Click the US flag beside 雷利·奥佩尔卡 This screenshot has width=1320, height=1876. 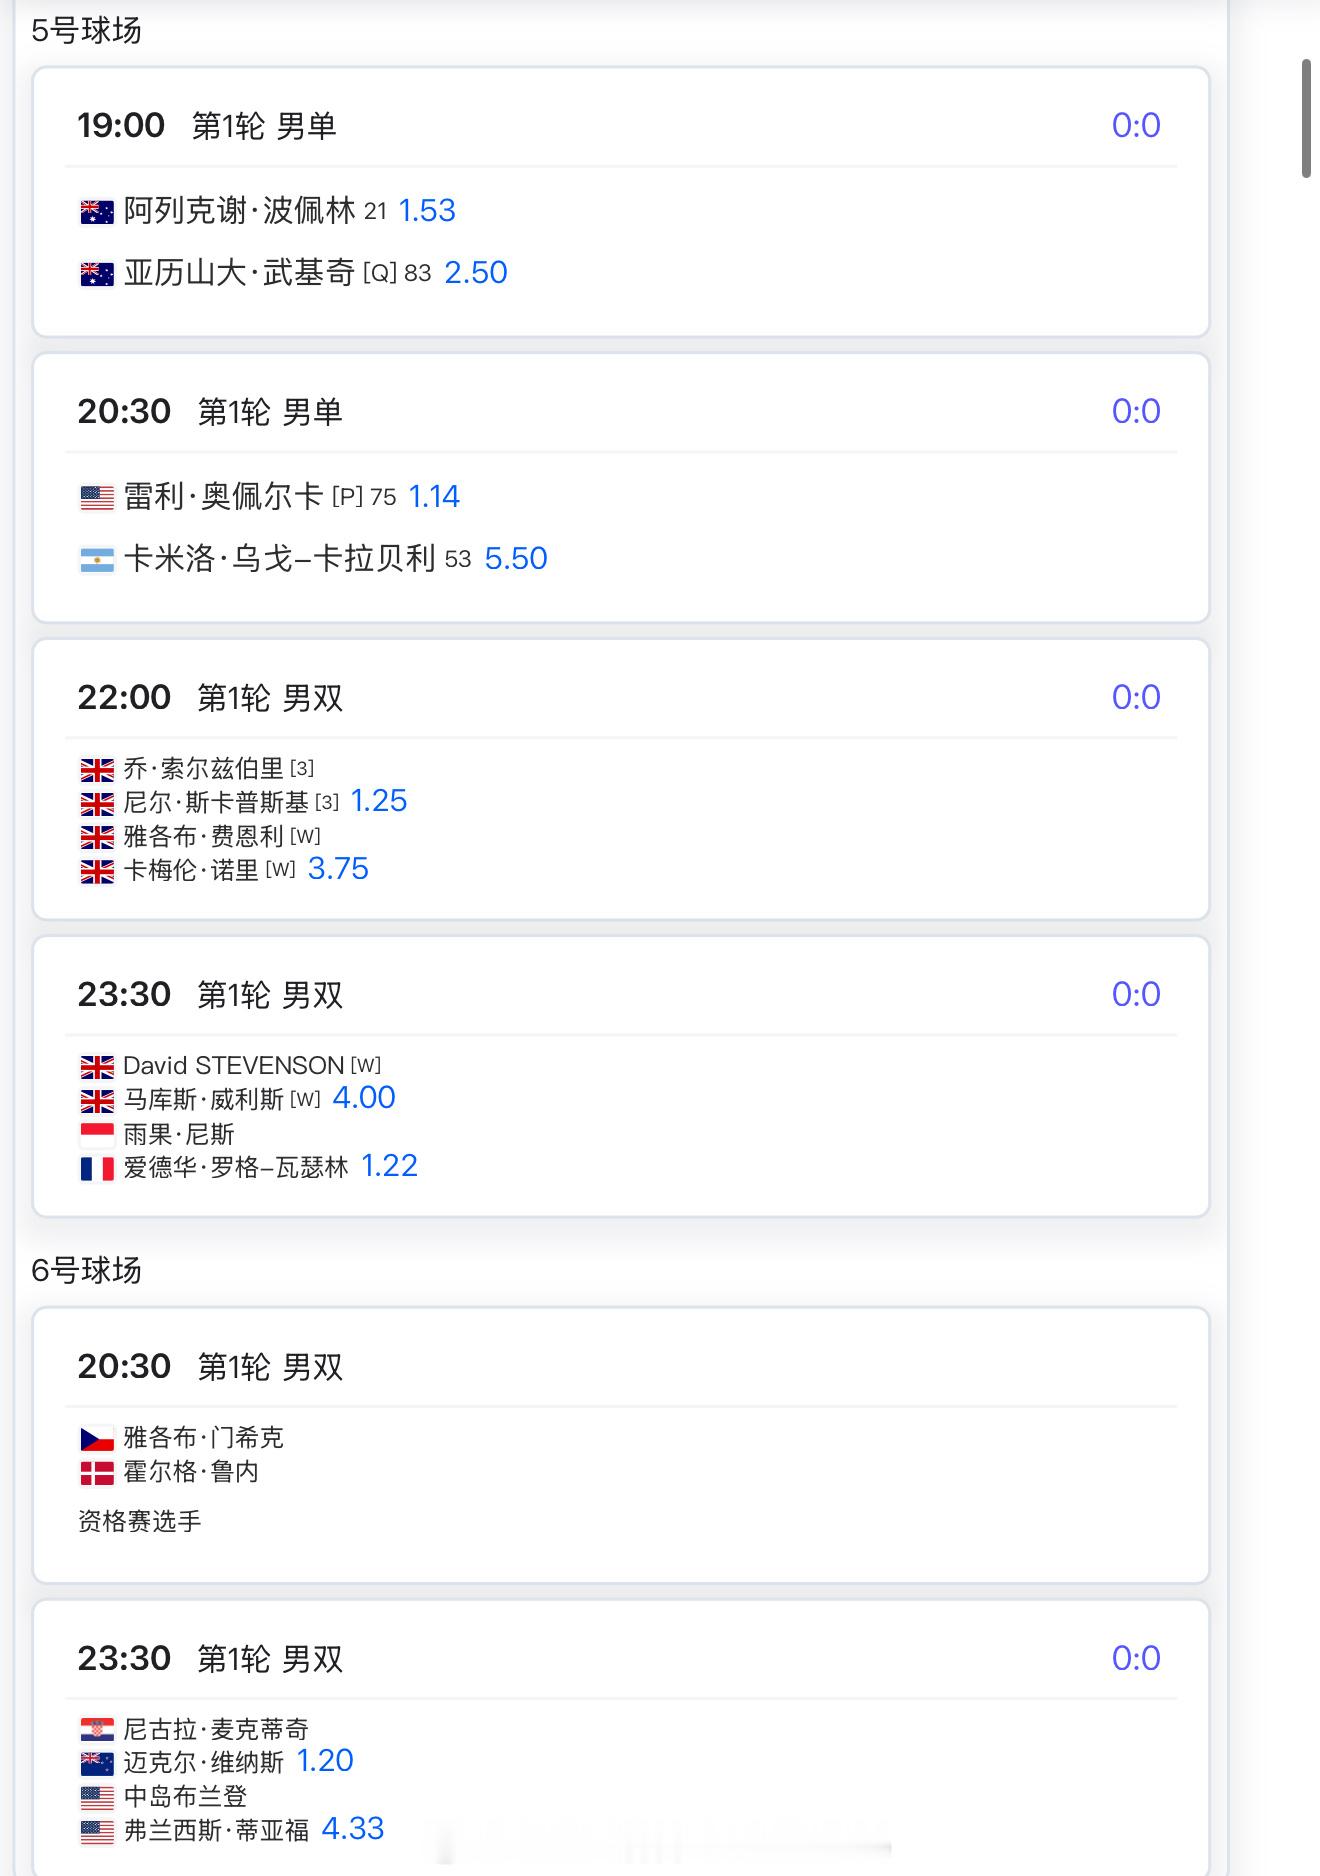[97, 498]
